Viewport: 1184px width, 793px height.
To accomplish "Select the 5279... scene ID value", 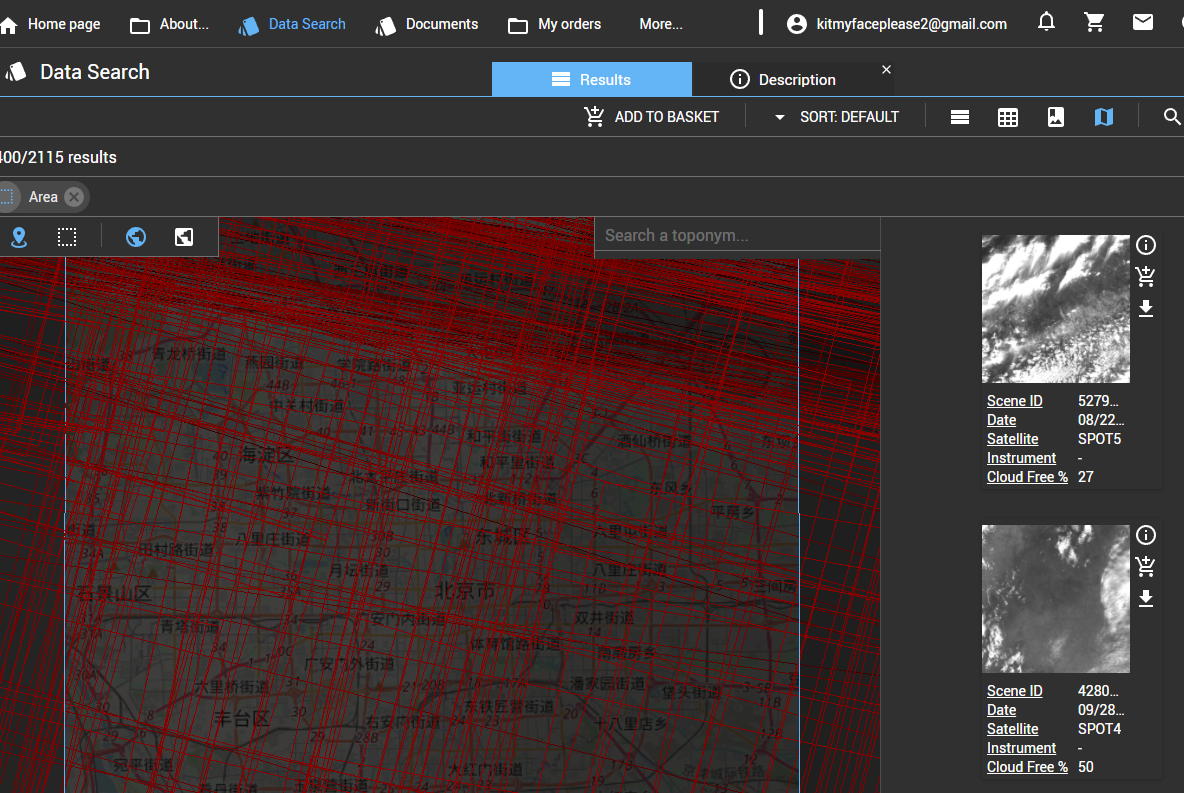I will pos(1098,401).
